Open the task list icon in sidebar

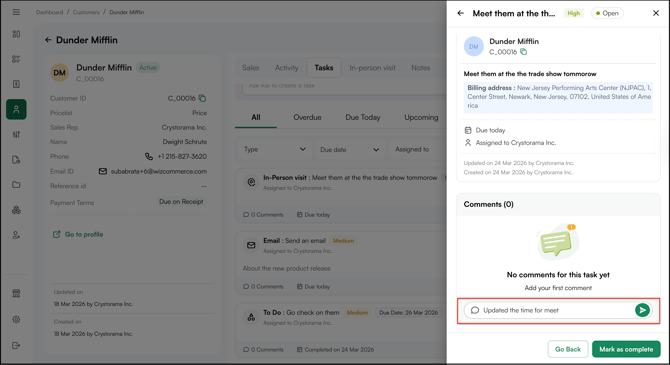click(16, 59)
